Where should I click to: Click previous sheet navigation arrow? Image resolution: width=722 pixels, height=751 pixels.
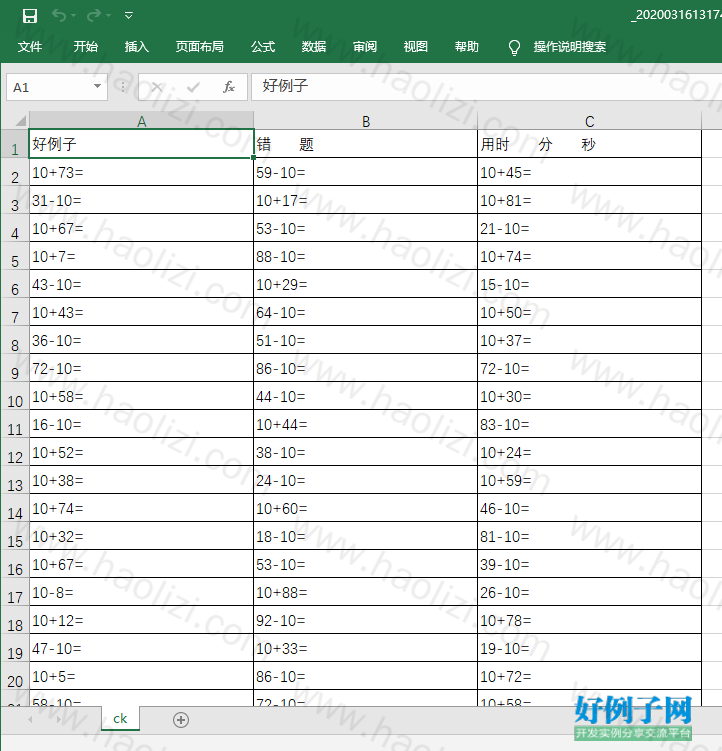[30, 719]
